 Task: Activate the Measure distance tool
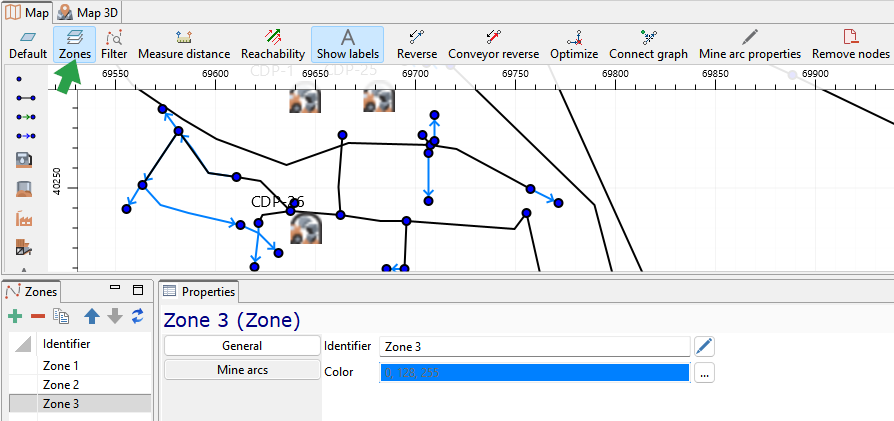(x=184, y=44)
